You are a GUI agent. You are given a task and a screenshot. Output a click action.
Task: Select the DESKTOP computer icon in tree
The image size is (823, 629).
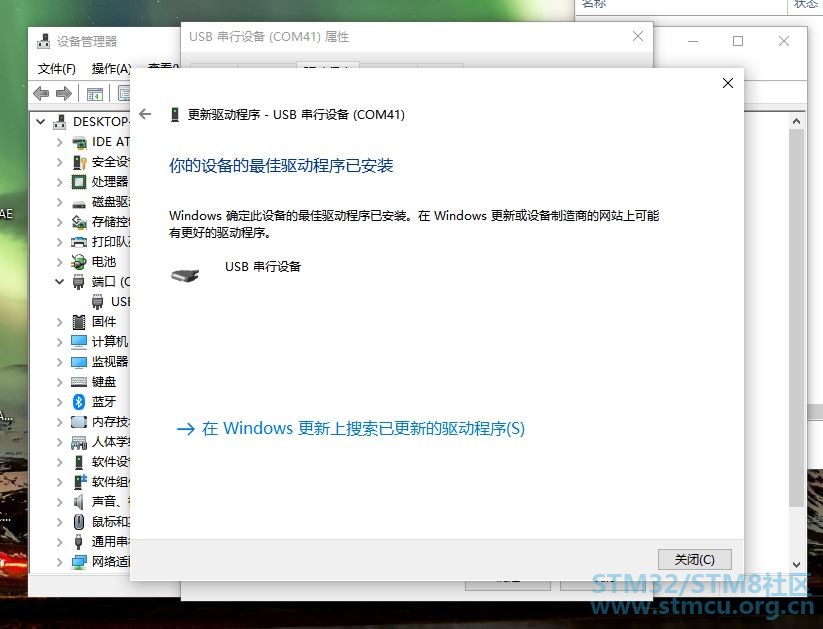(60, 122)
